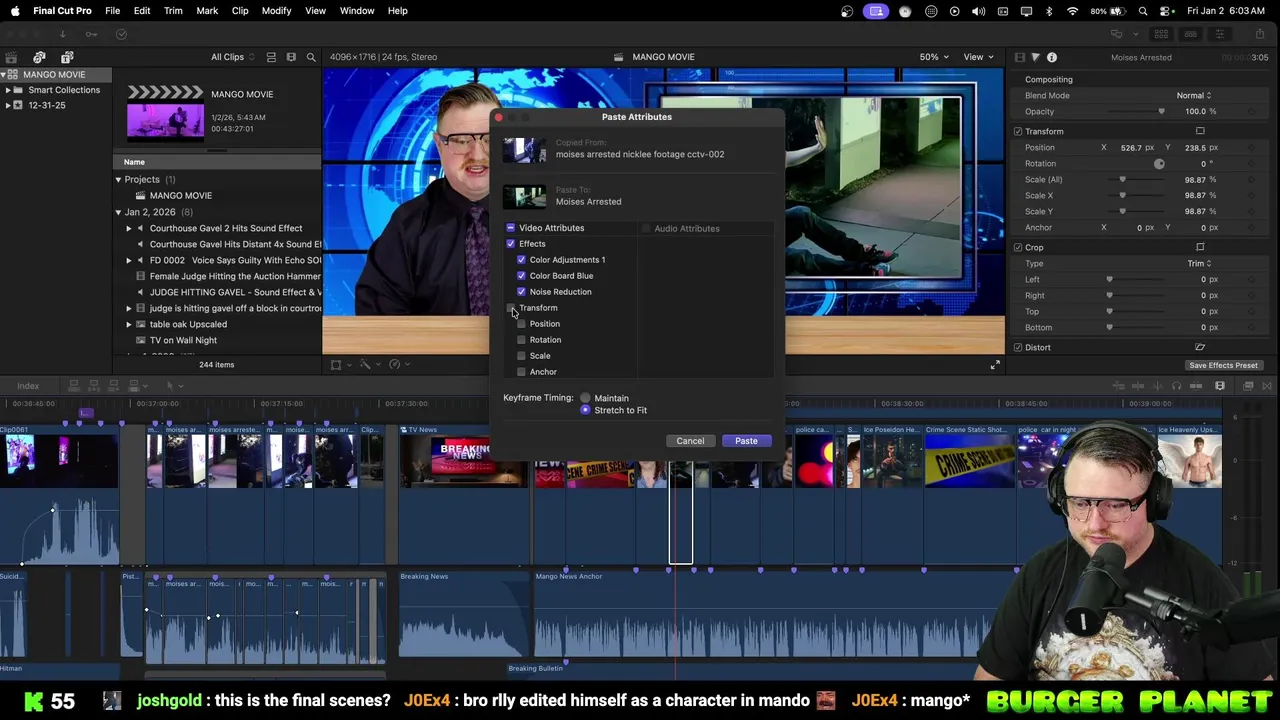Click the Paste button in the dialog
The width and height of the screenshot is (1280, 720).
(x=746, y=441)
